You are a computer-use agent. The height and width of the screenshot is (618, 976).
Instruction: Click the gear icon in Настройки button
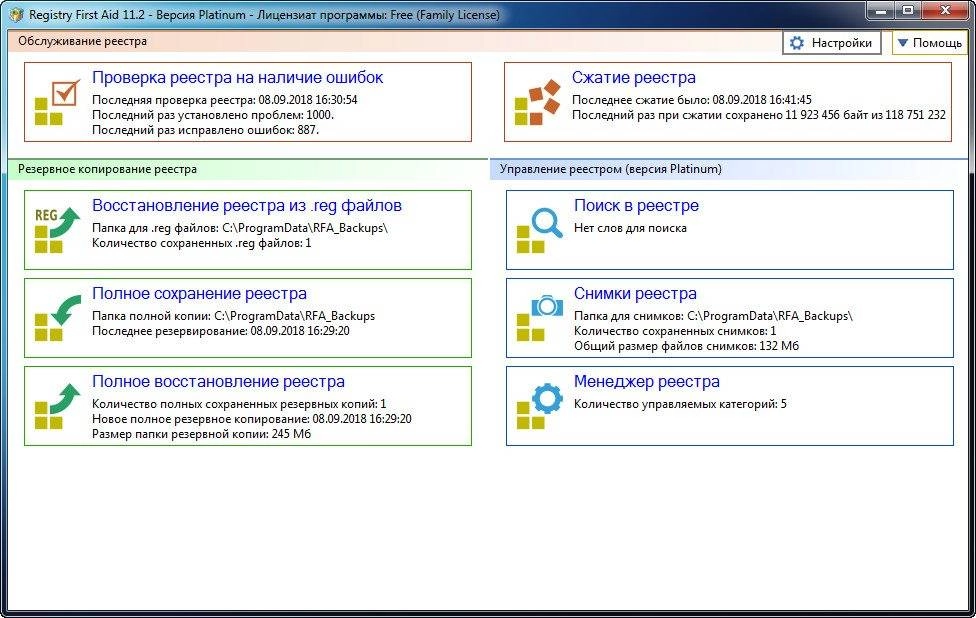point(797,43)
